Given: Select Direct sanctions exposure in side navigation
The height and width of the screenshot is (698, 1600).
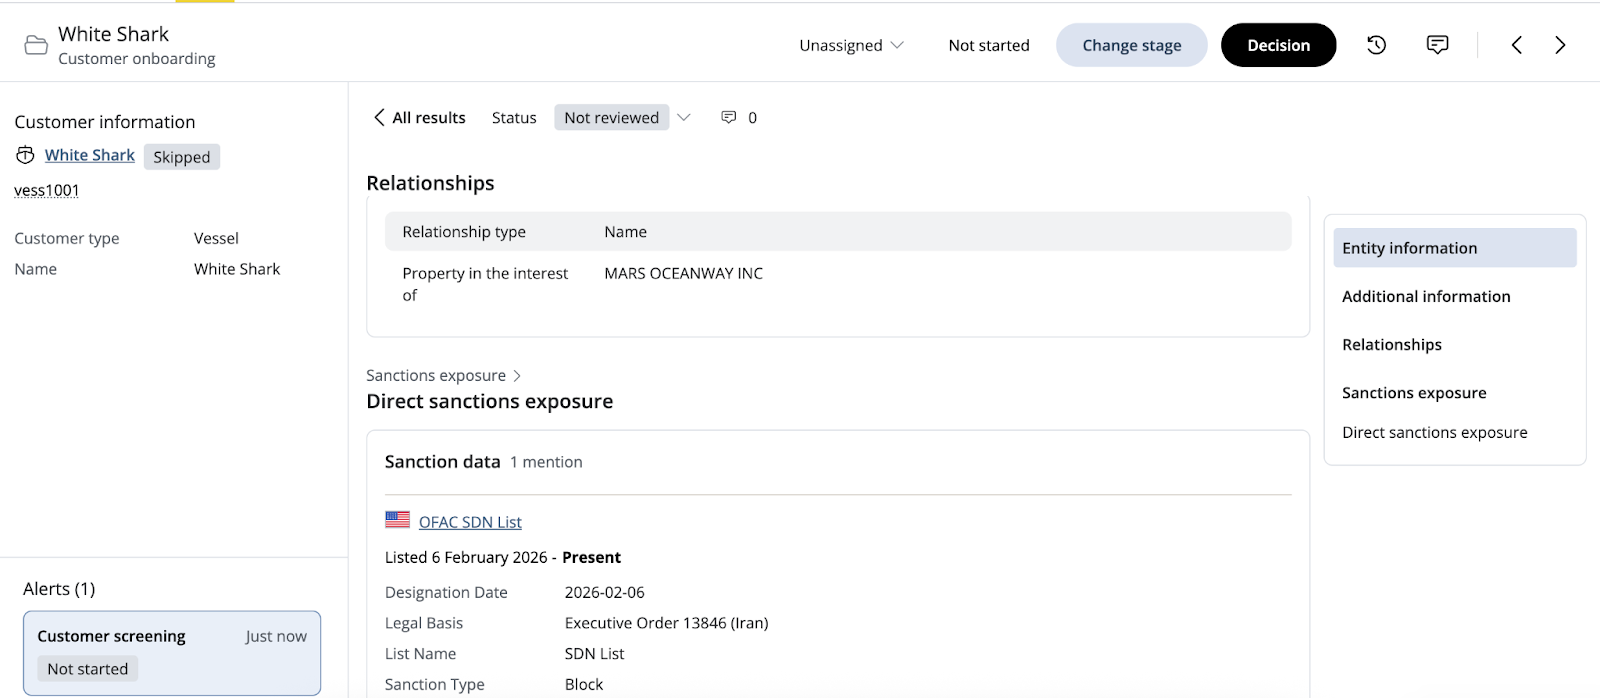Looking at the screenshot, I should coord(1434,432).
